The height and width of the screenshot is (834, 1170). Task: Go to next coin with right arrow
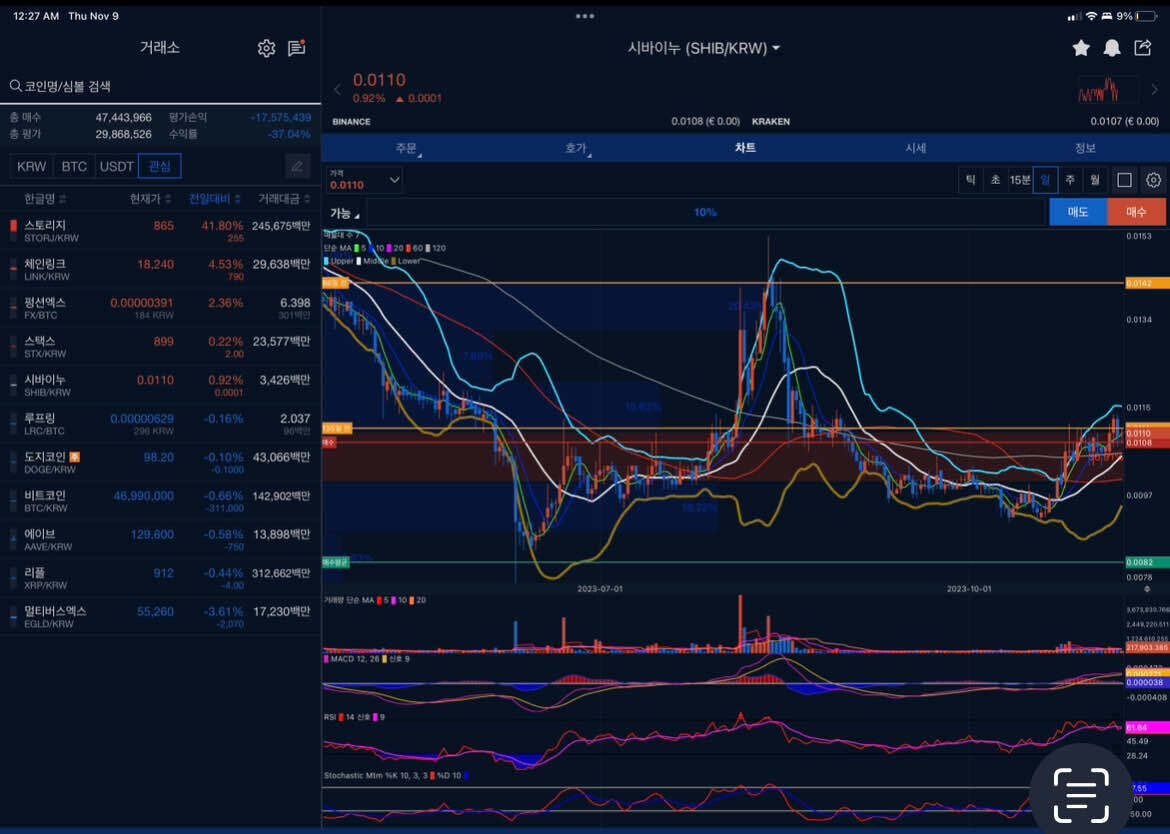click(x=1156, y=90)
